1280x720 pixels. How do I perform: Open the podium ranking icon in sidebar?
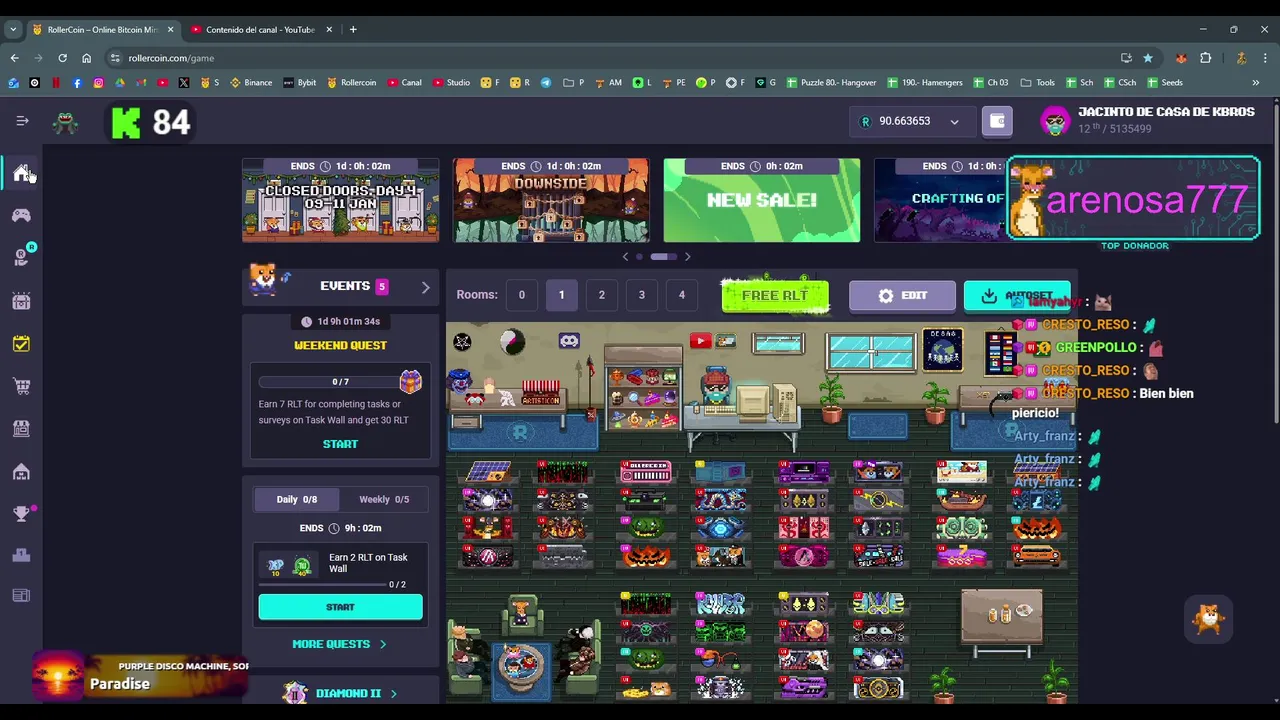pyautogui.click(x=21, y=555)
